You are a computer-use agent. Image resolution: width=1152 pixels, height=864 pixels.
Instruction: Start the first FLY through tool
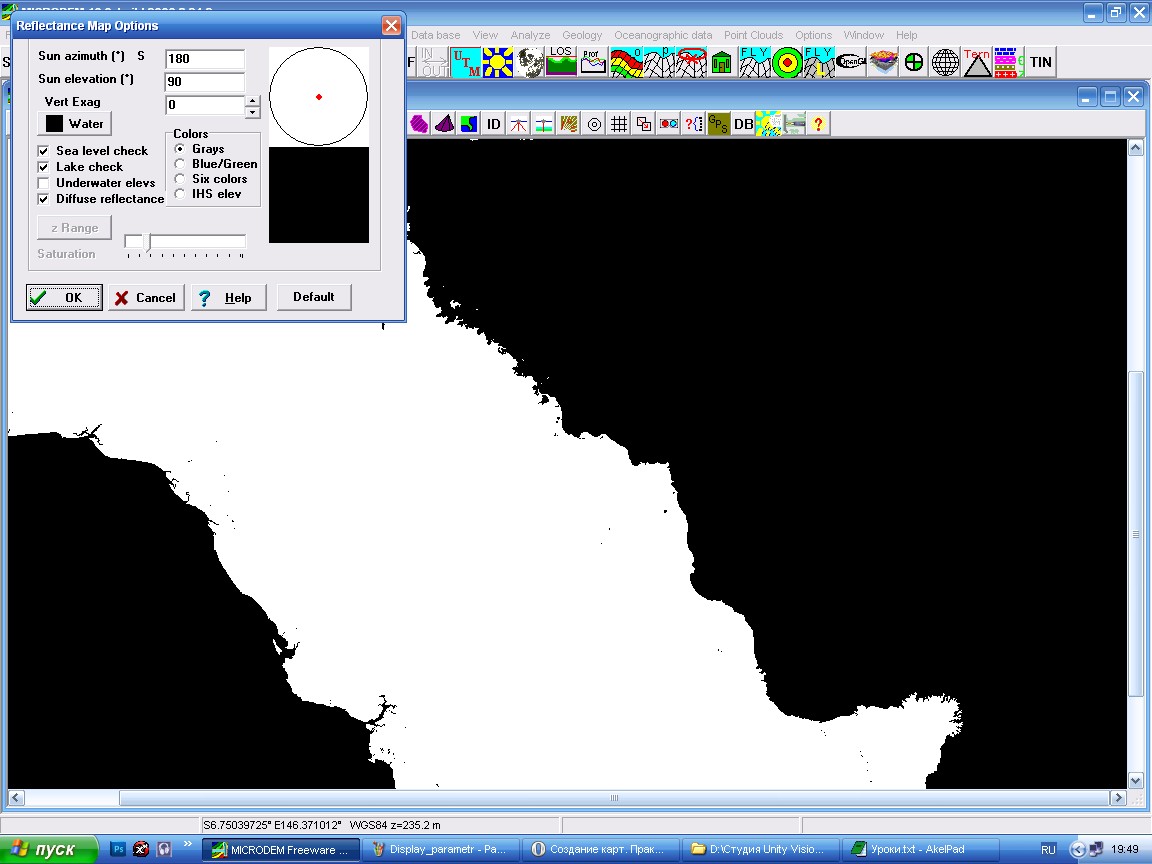pos(755,62)
